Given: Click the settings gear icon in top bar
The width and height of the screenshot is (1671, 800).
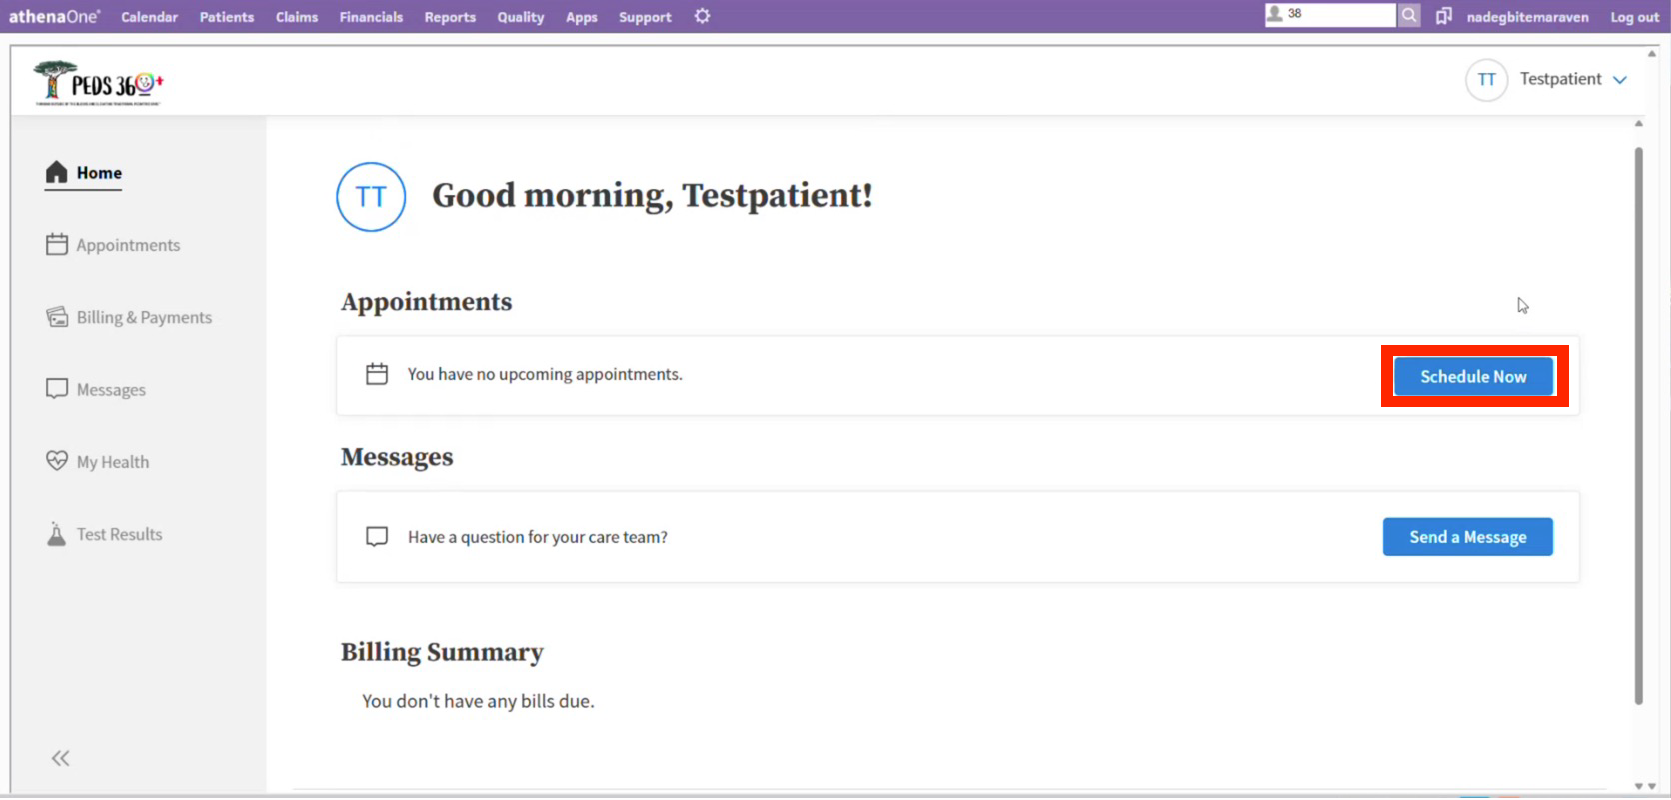Looking at the screenshot, I should (702, 16).
